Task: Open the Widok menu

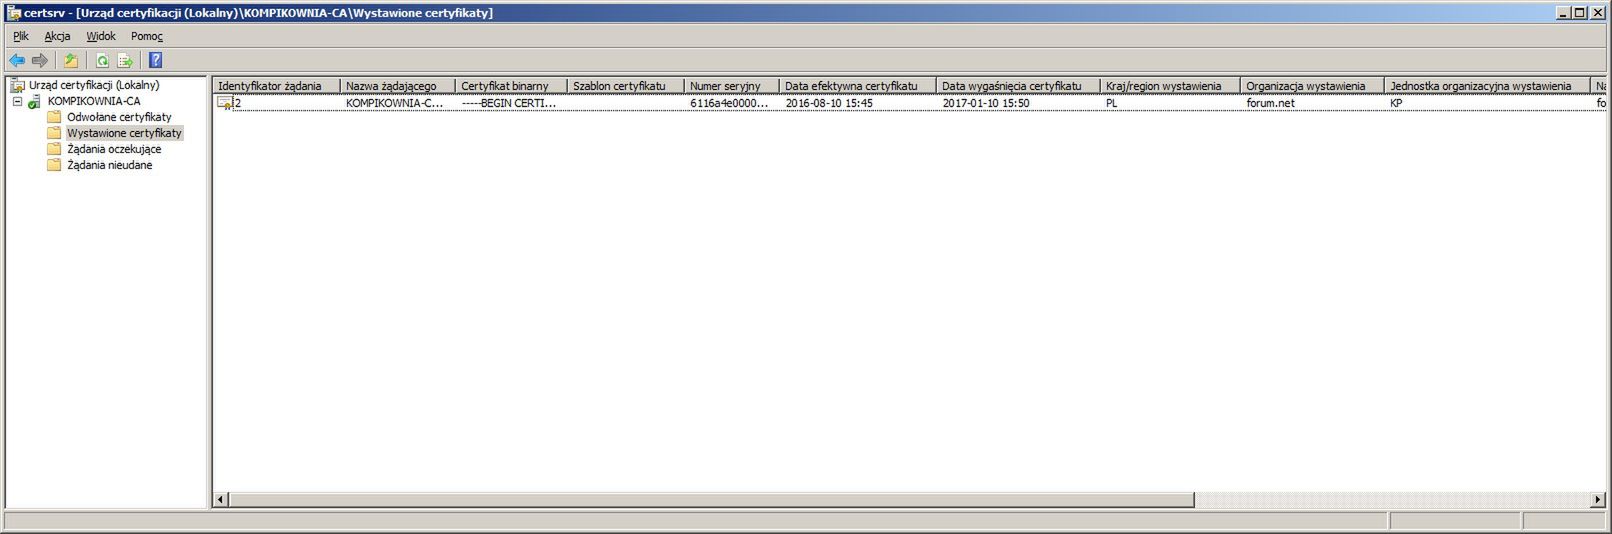Action: tap(101, 36)
